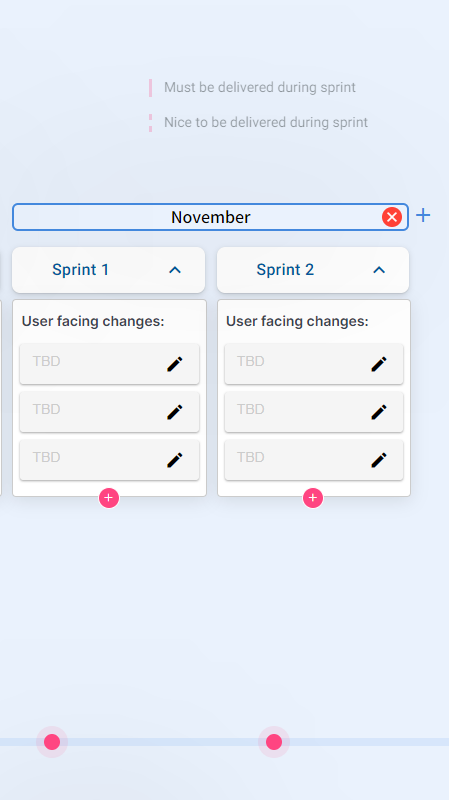Collapse the Sprint 2 column
This screenshot has width=449, height=800.
click(x=379, y=270)
